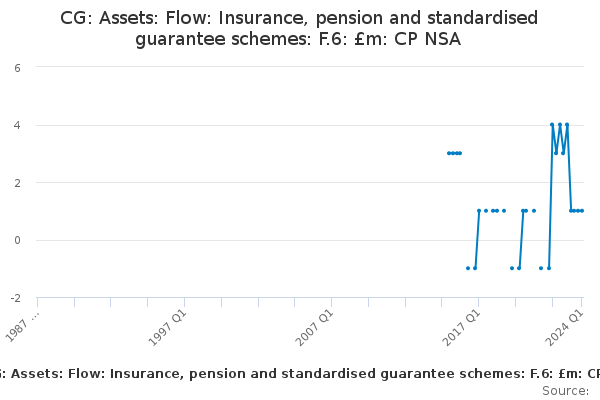This screenshot has height=400, width=600.
Task: Click the y-axis label 6
Action: [x=17, y=68]
